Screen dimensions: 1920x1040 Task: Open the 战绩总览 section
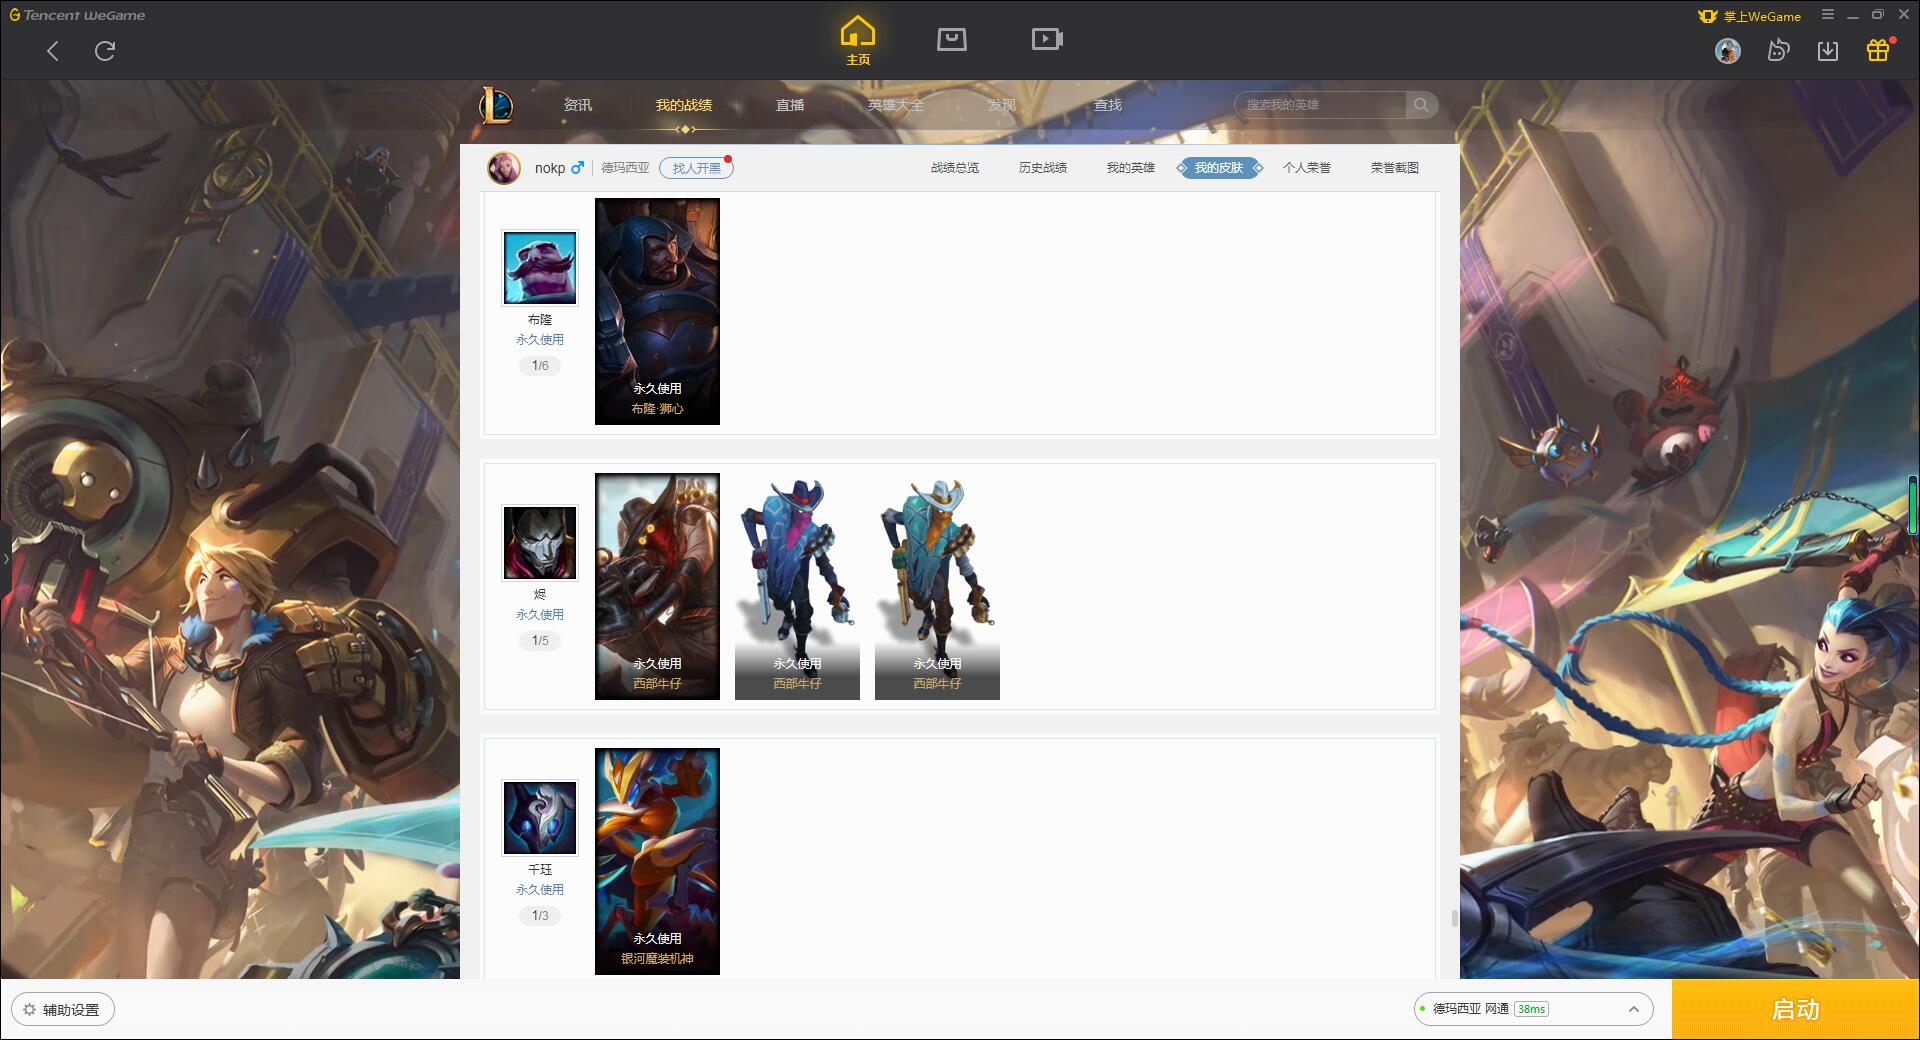click(x=955, y=168)
